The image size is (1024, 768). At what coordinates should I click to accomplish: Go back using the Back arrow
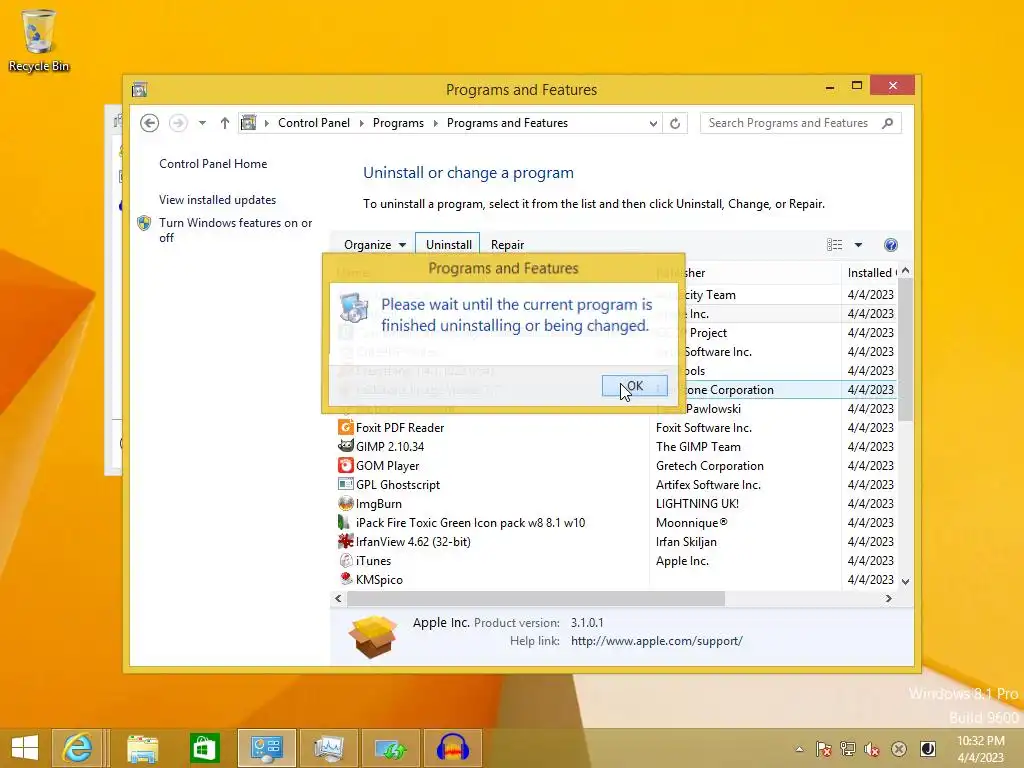tap(150, 123)
